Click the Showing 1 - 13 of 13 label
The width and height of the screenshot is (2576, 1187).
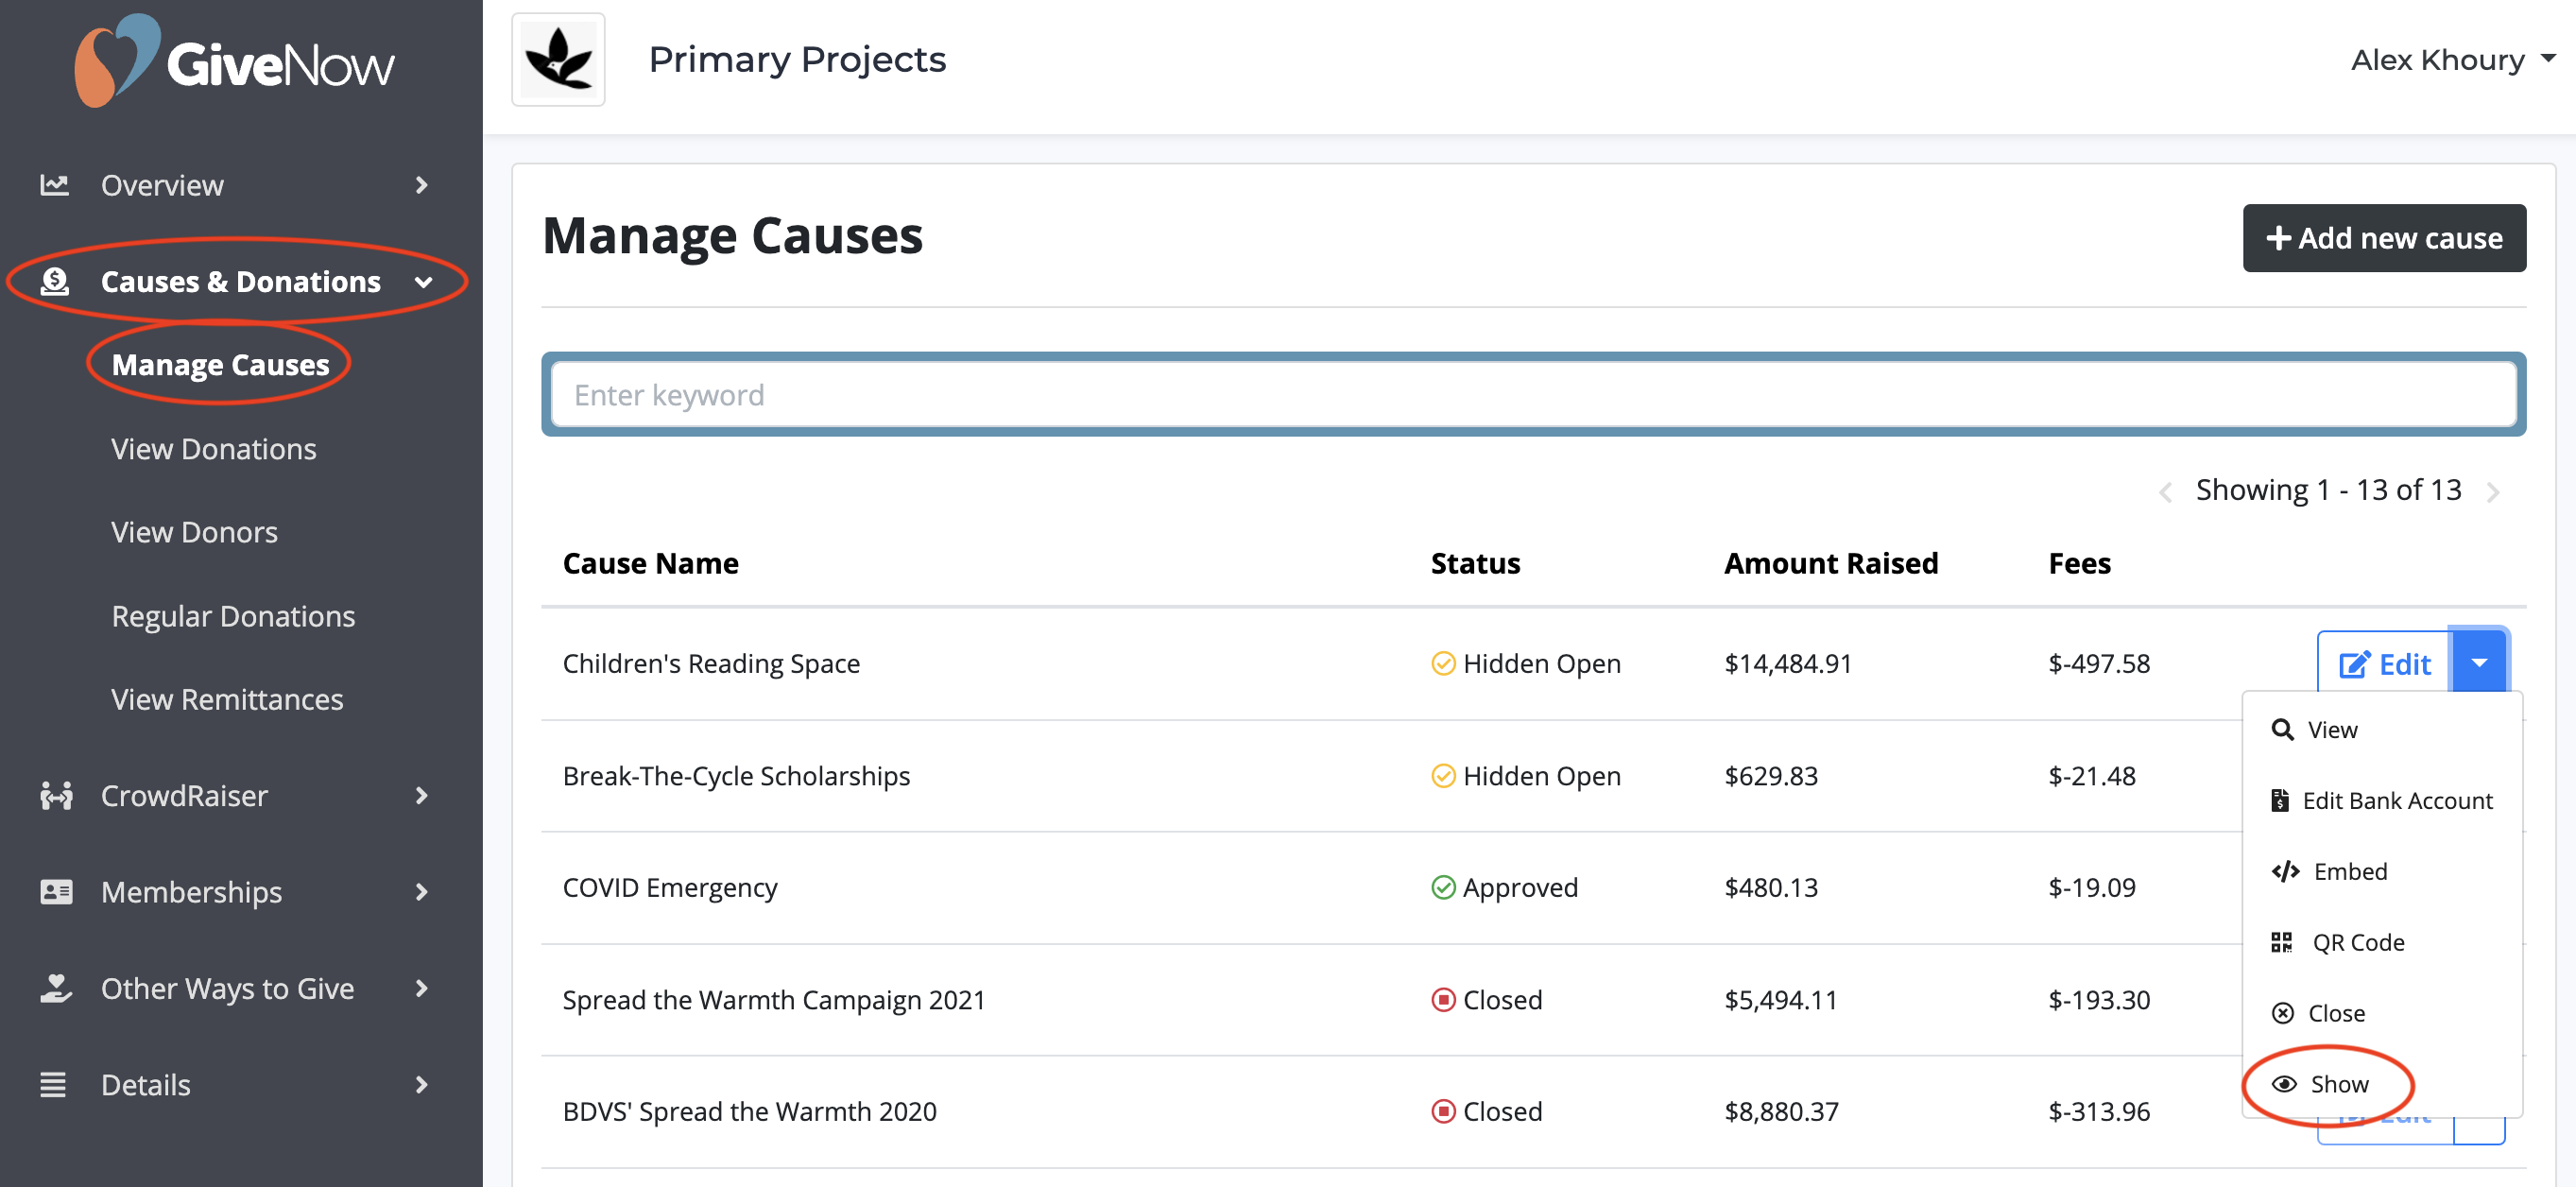click(2328, 490)
